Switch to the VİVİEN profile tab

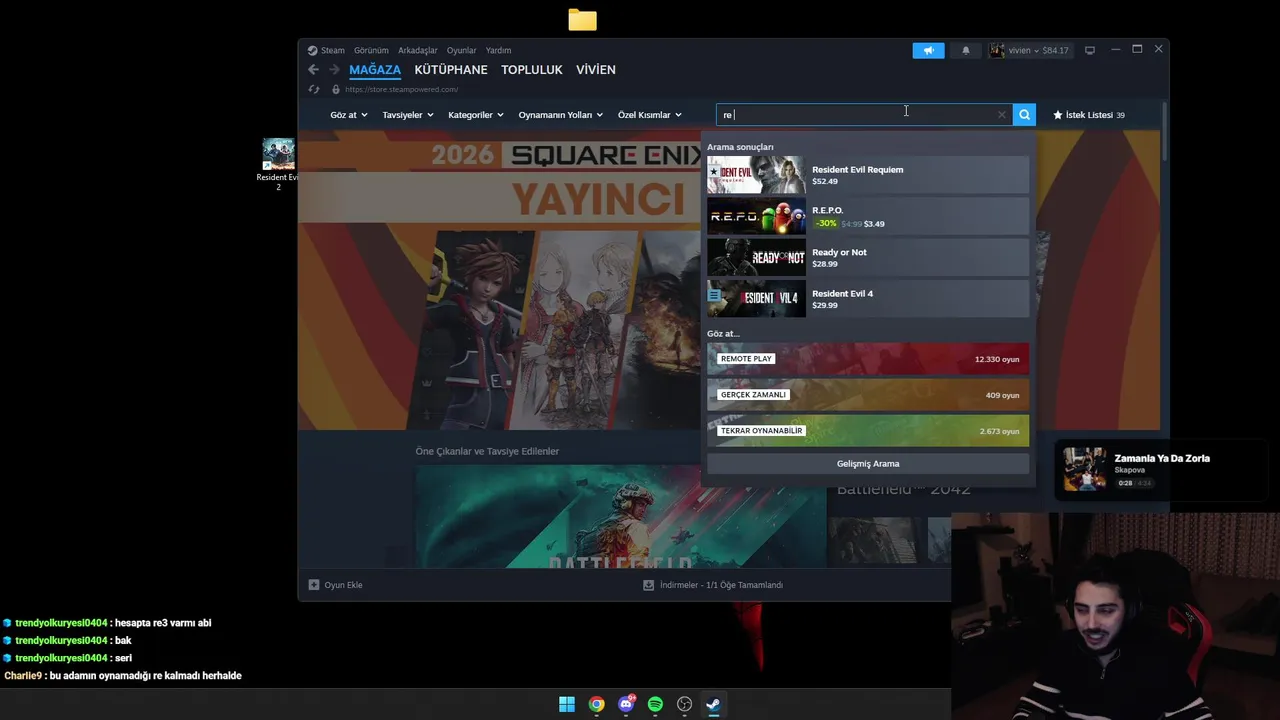(596, 70)
